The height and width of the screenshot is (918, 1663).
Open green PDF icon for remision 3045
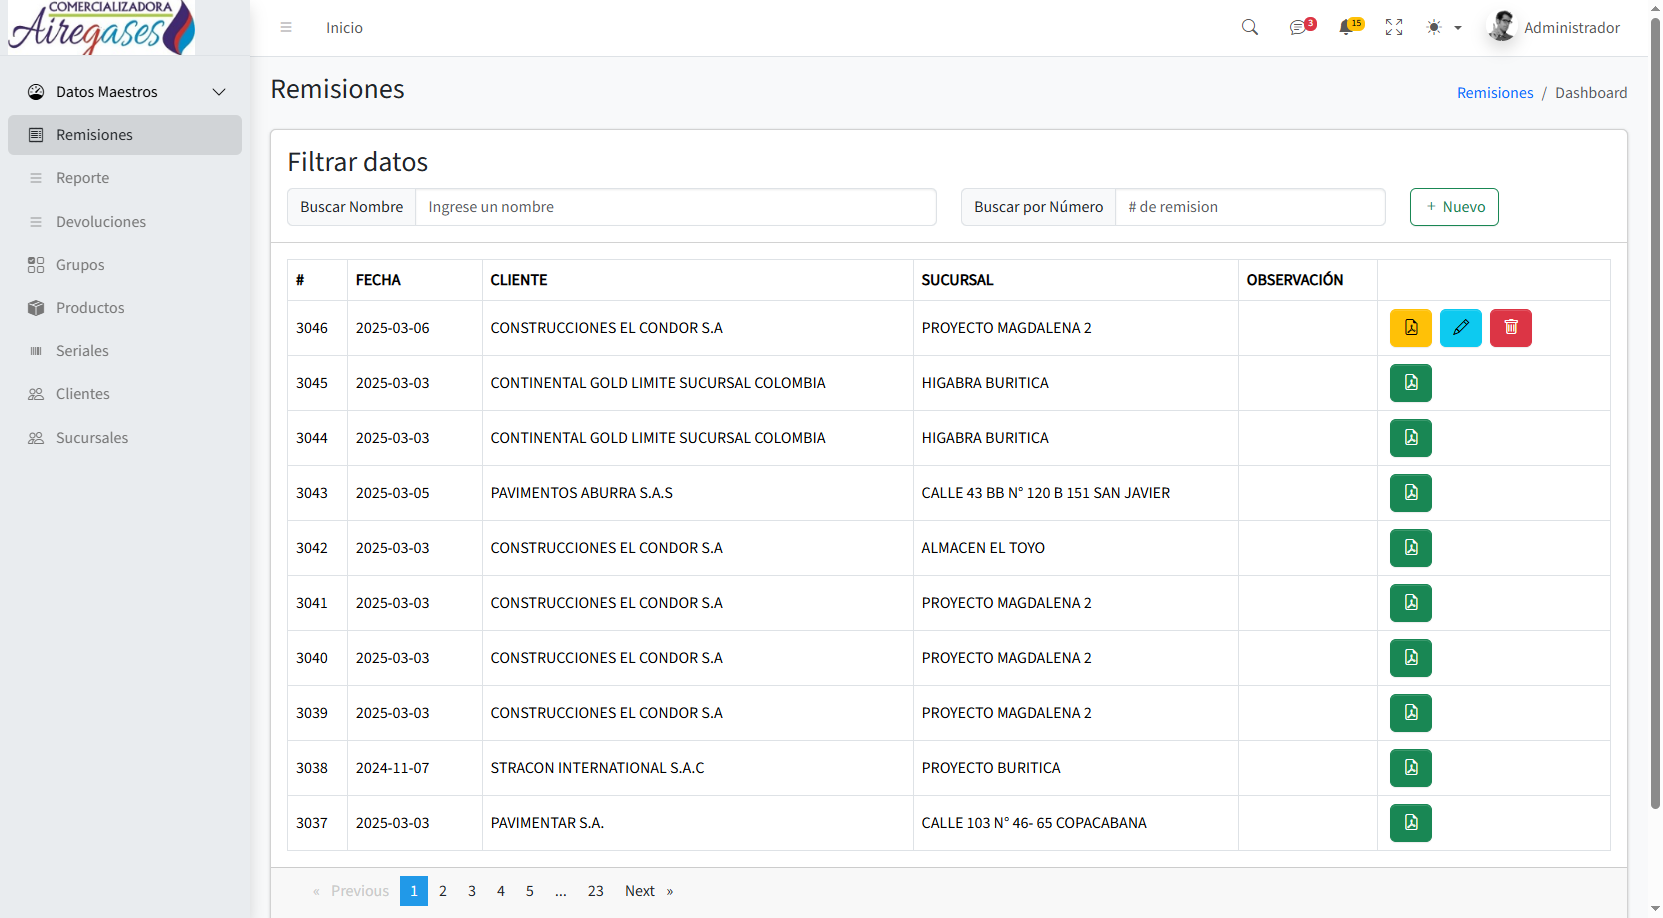(1410, 383)
